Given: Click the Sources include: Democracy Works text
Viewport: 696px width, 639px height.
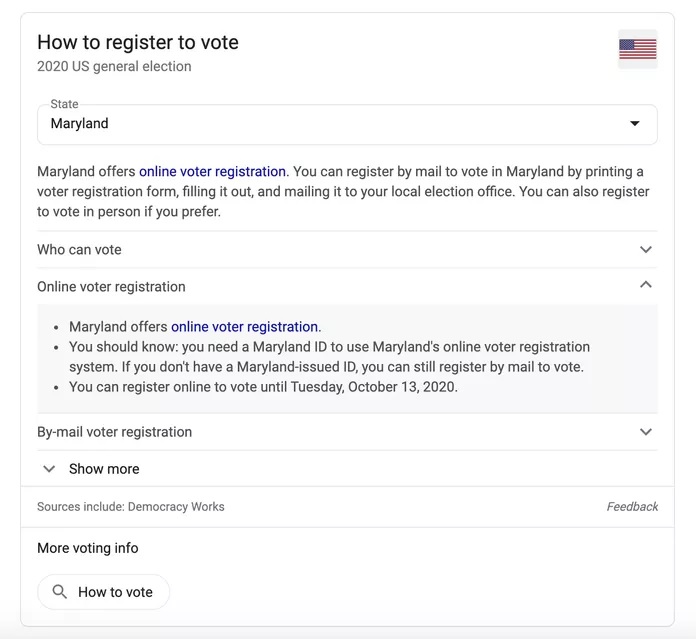Looking at the screenshot, I should pos(130,507).
